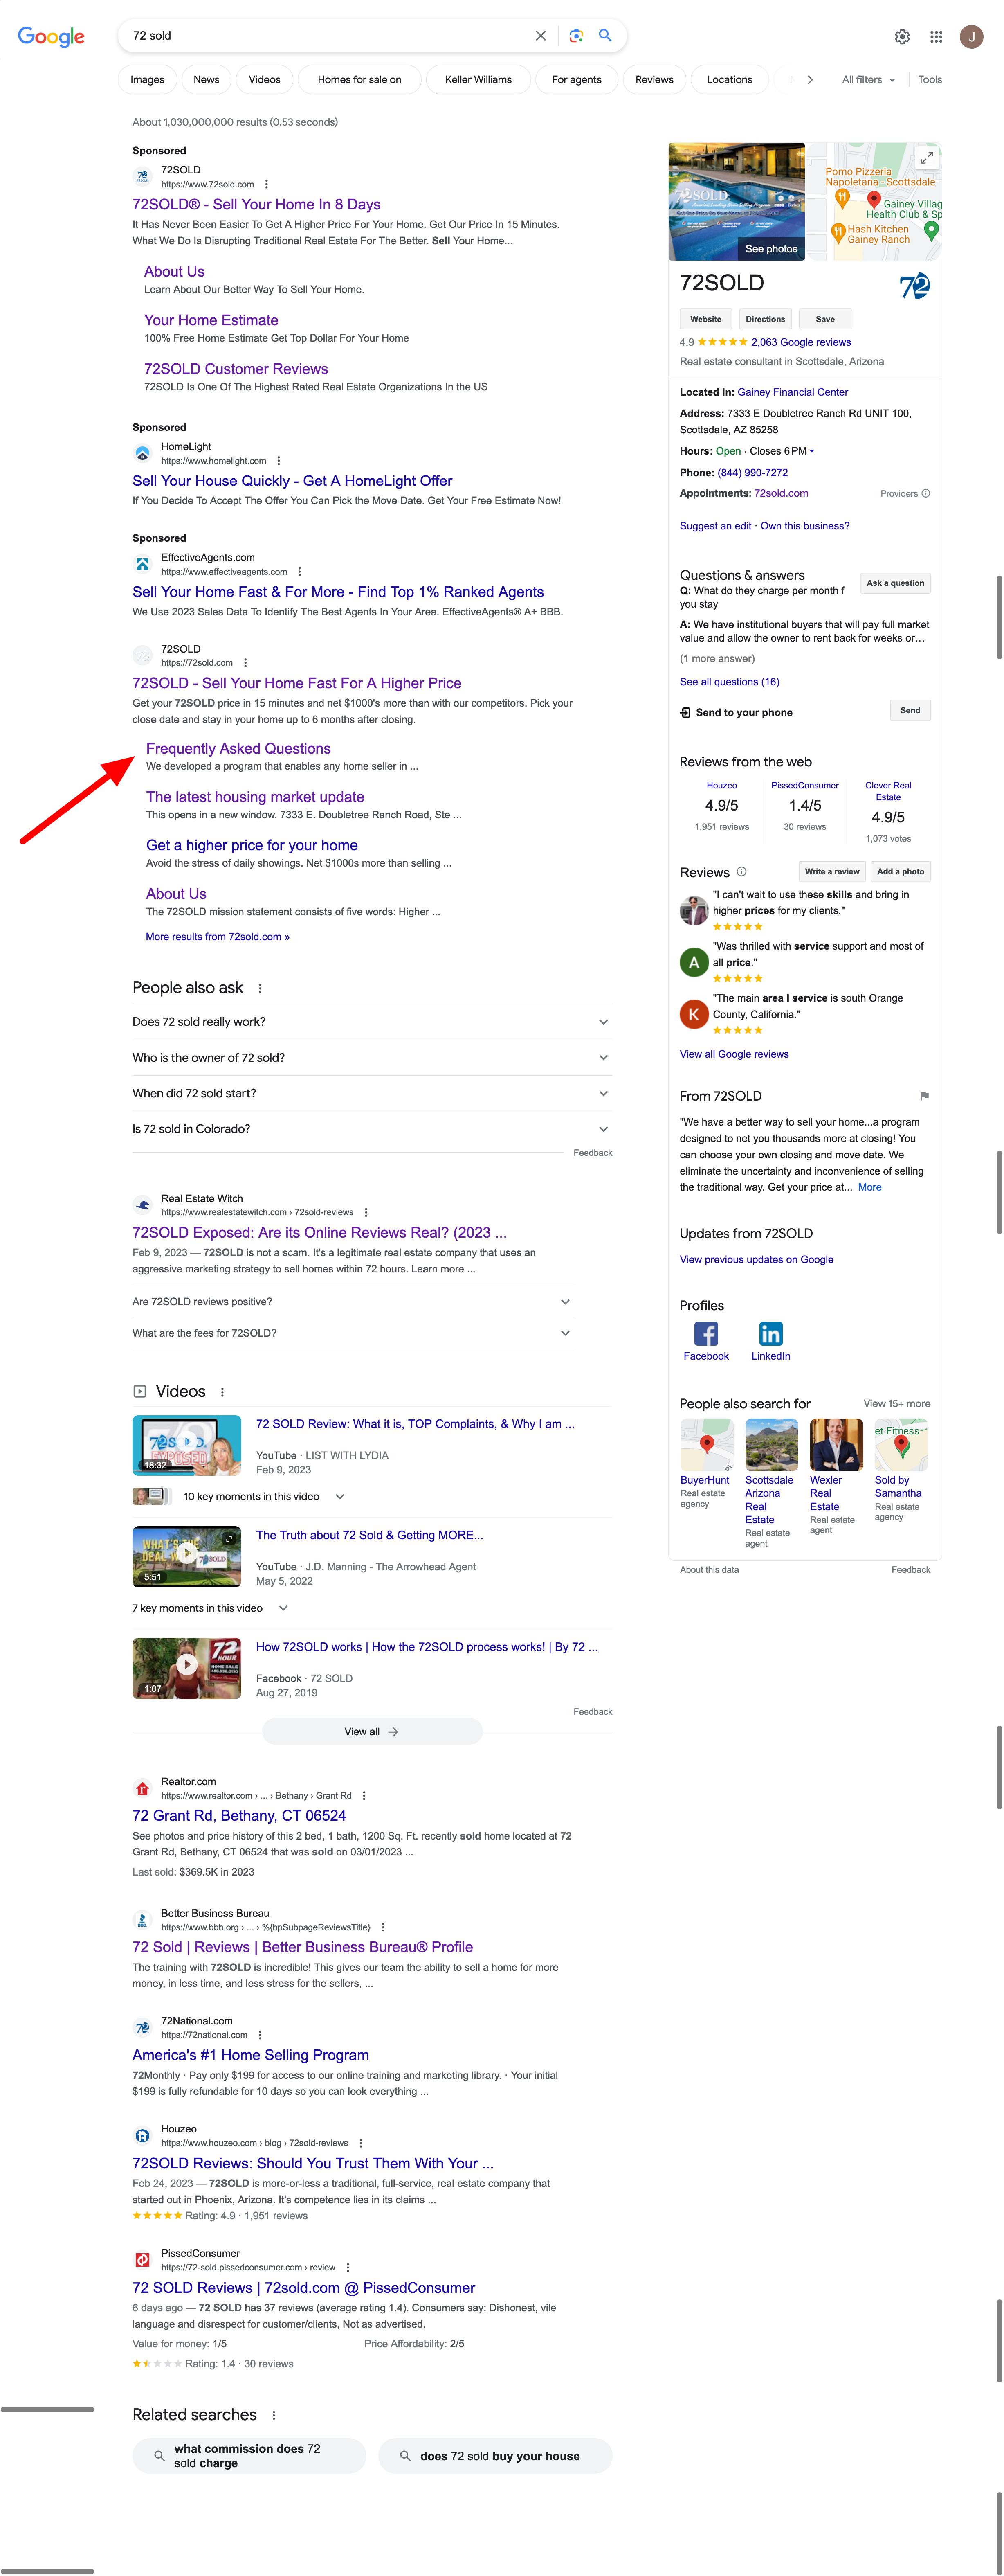Select the Locations filter chip
Image resolution: width=1004 pixels, height=2576 pixels.
tap(729, 80)
